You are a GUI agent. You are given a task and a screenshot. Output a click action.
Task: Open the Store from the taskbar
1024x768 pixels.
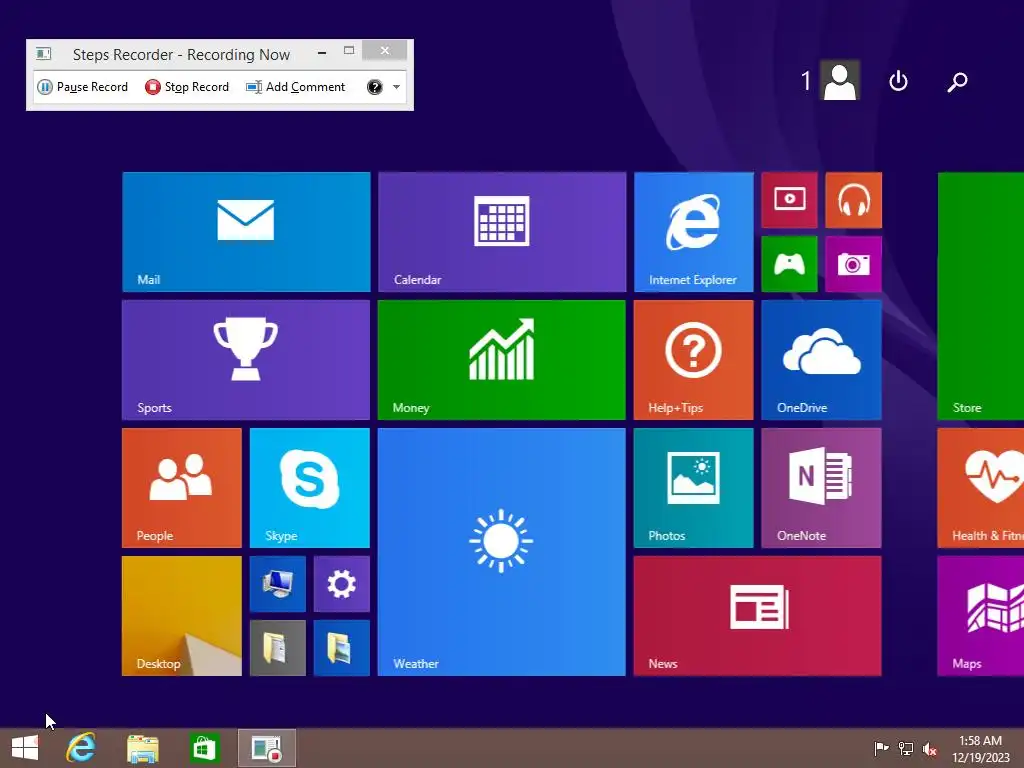tap(204, 748)
